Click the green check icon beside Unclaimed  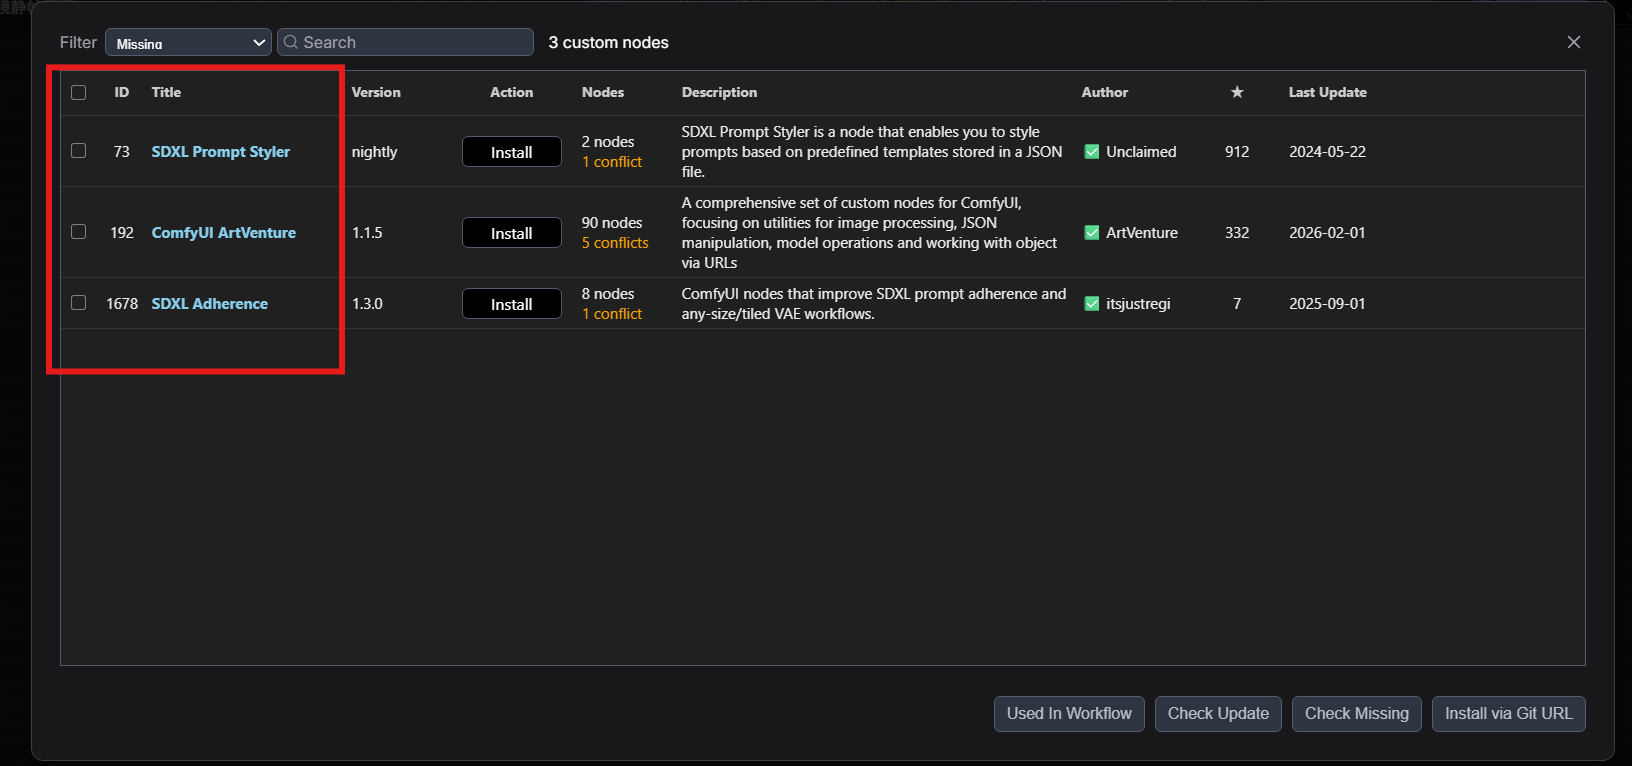[1092, 152]
